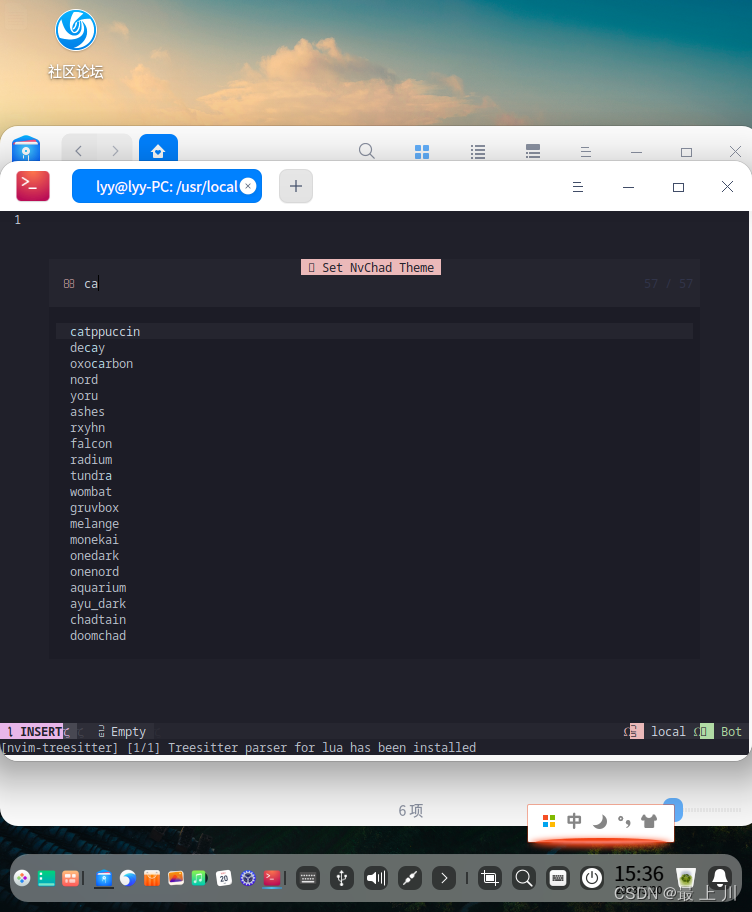Switch file manager to list view
Screen dimensions: 752x912
[478, 152]
